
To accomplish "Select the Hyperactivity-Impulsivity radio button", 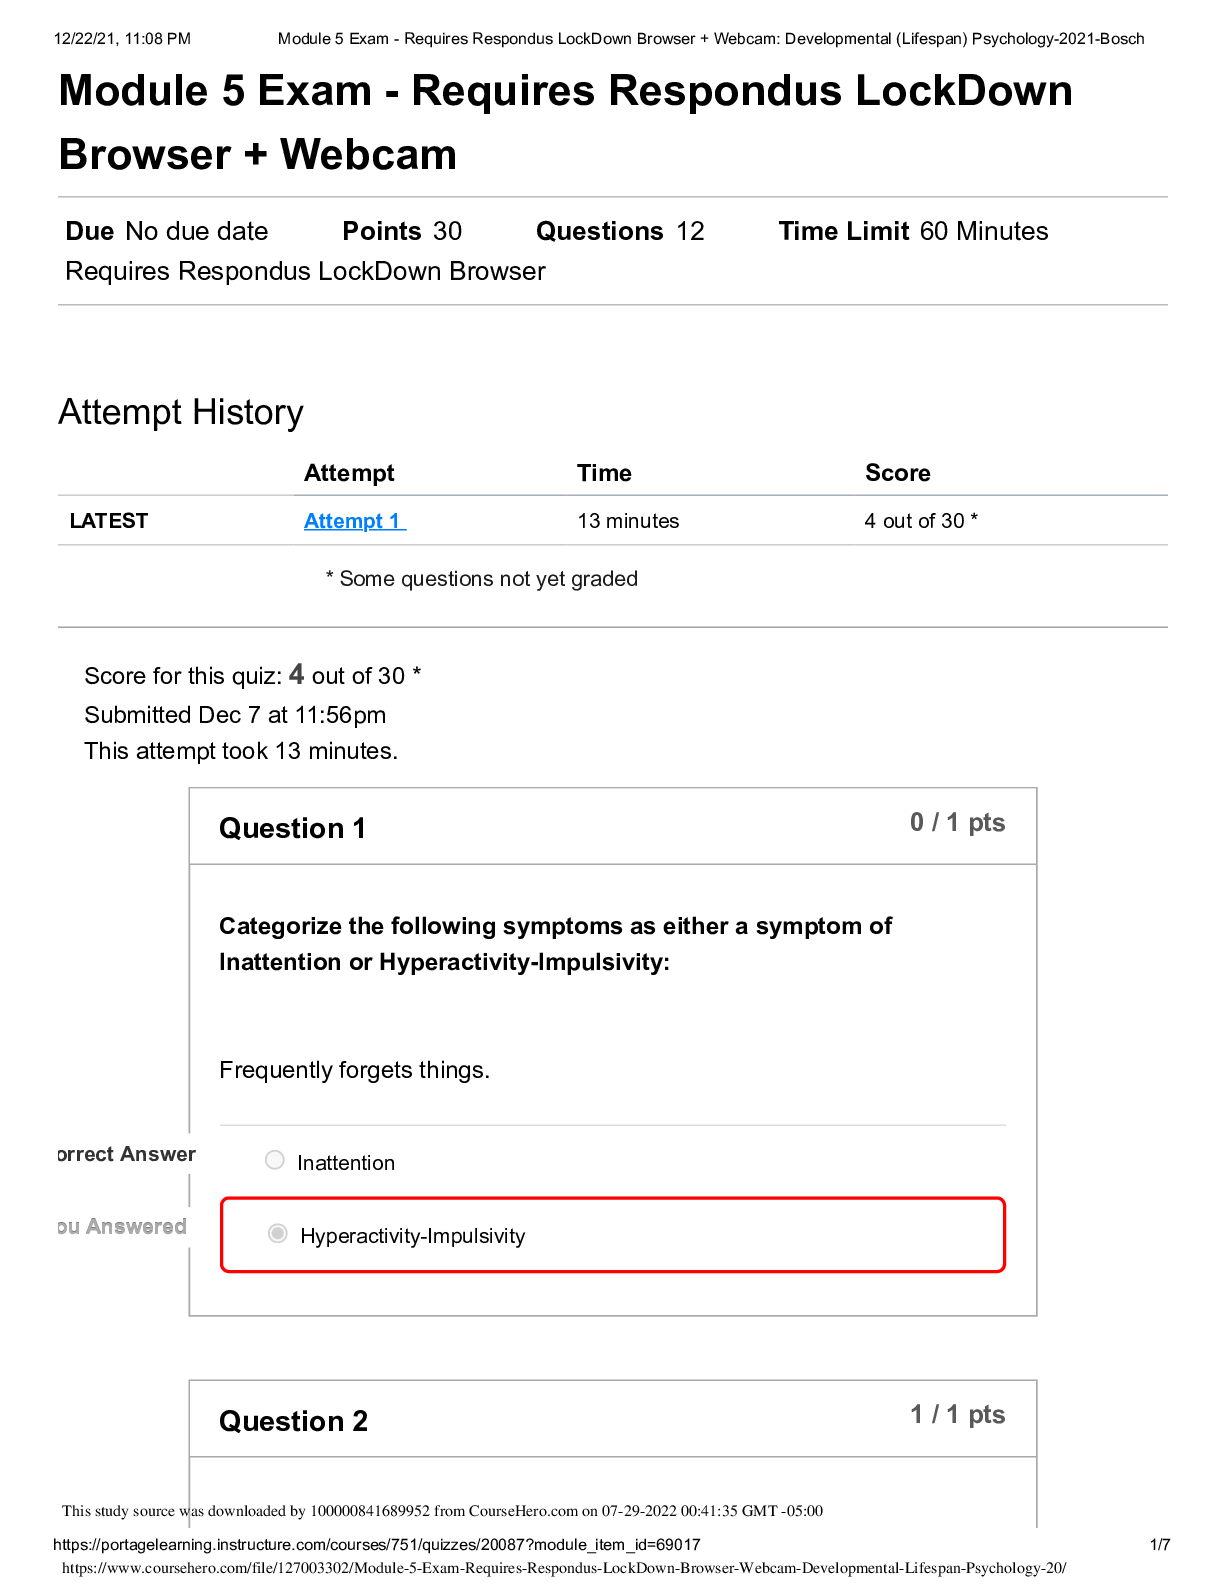I will 278,1234.
